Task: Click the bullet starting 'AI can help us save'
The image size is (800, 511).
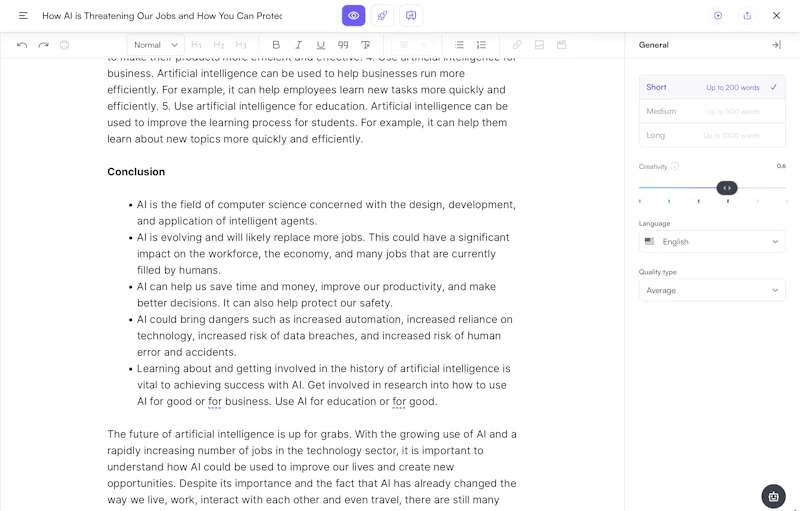Action: [x=316, y=295]
